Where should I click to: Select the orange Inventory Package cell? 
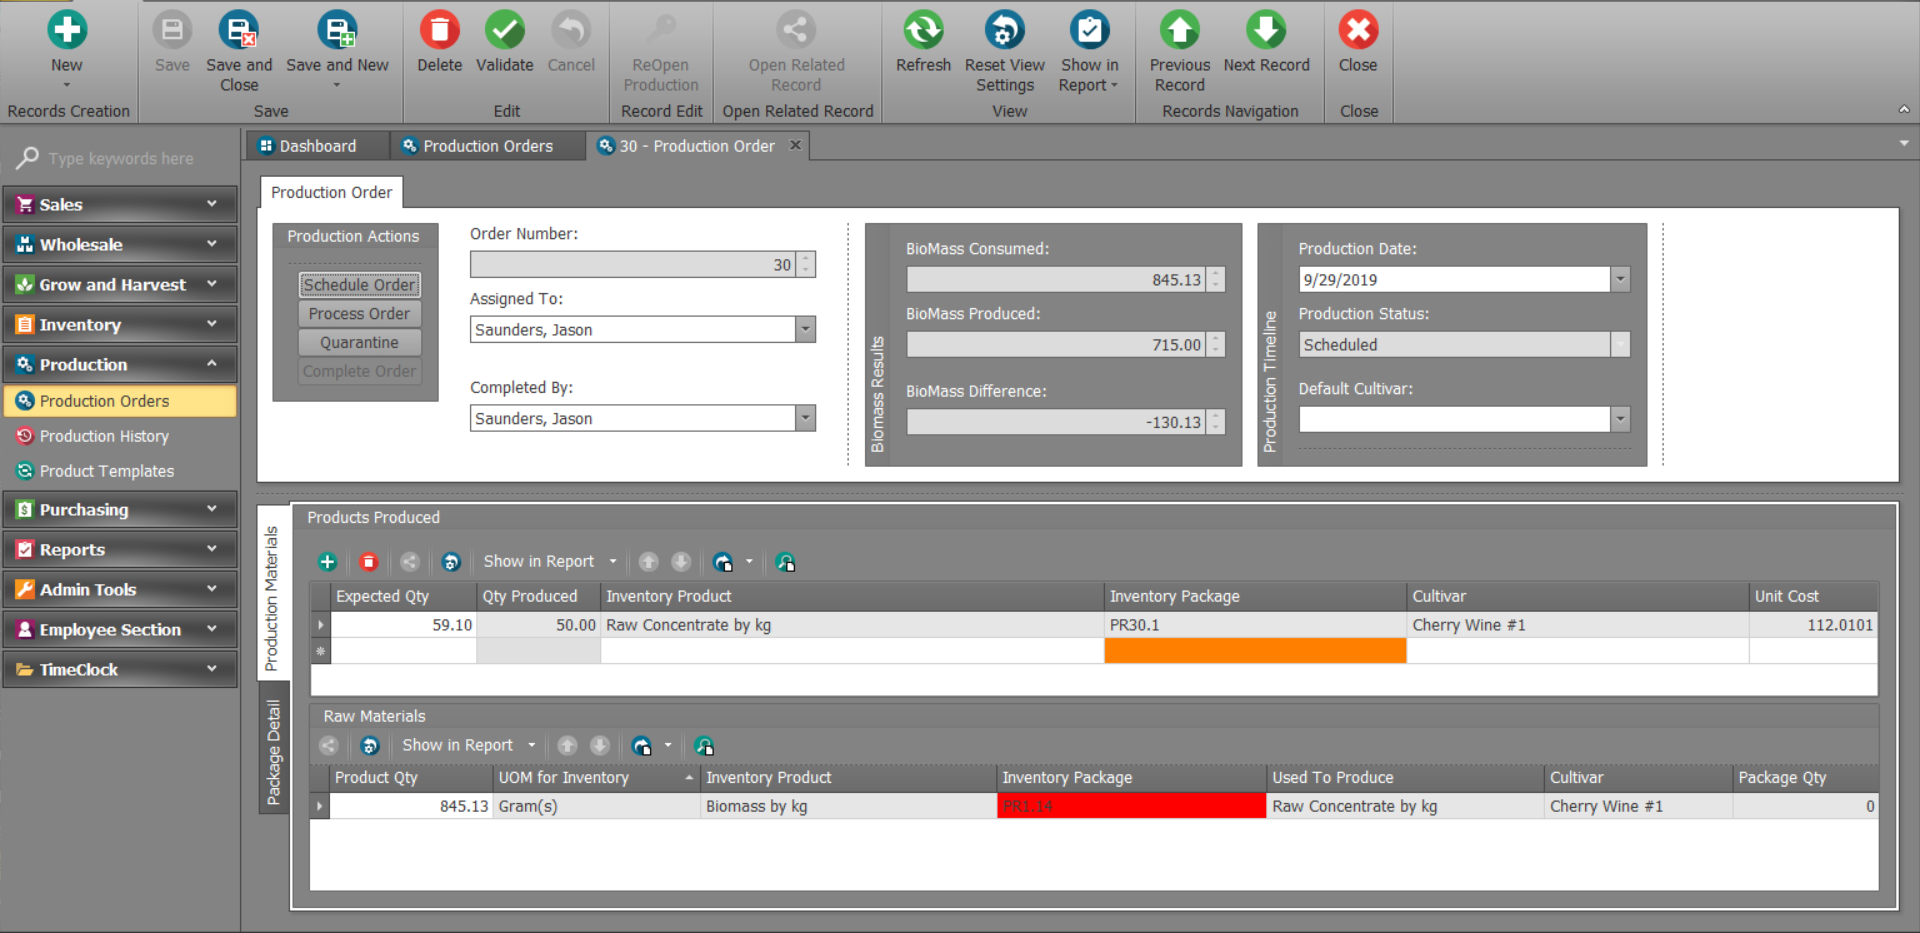pos(1254,651)
